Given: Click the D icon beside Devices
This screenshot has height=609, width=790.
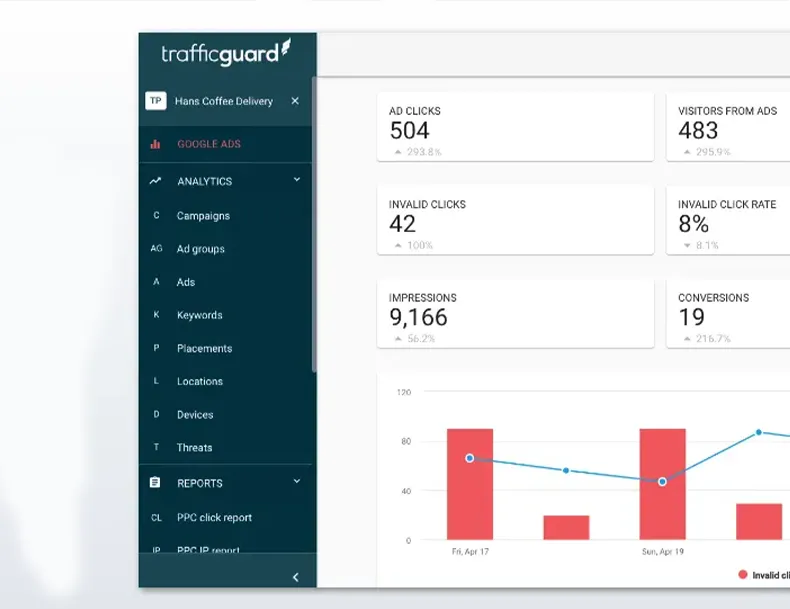Looking at the screenshot, I should [x=156, y=414].
